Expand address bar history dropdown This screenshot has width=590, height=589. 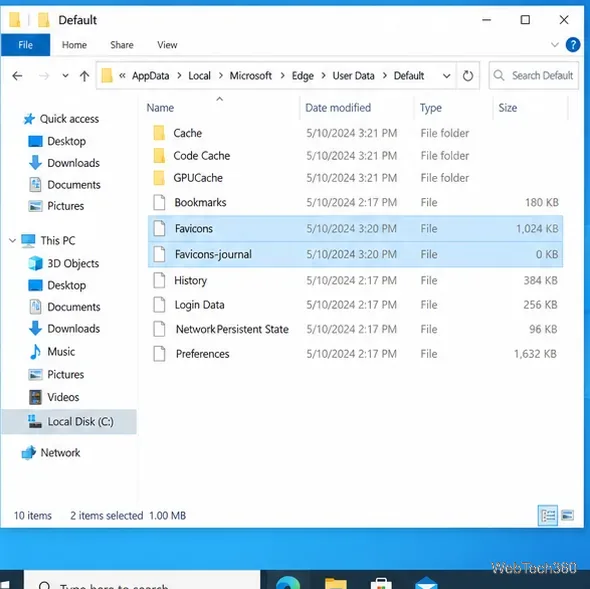pyautogui.click(x=447, y=76)
